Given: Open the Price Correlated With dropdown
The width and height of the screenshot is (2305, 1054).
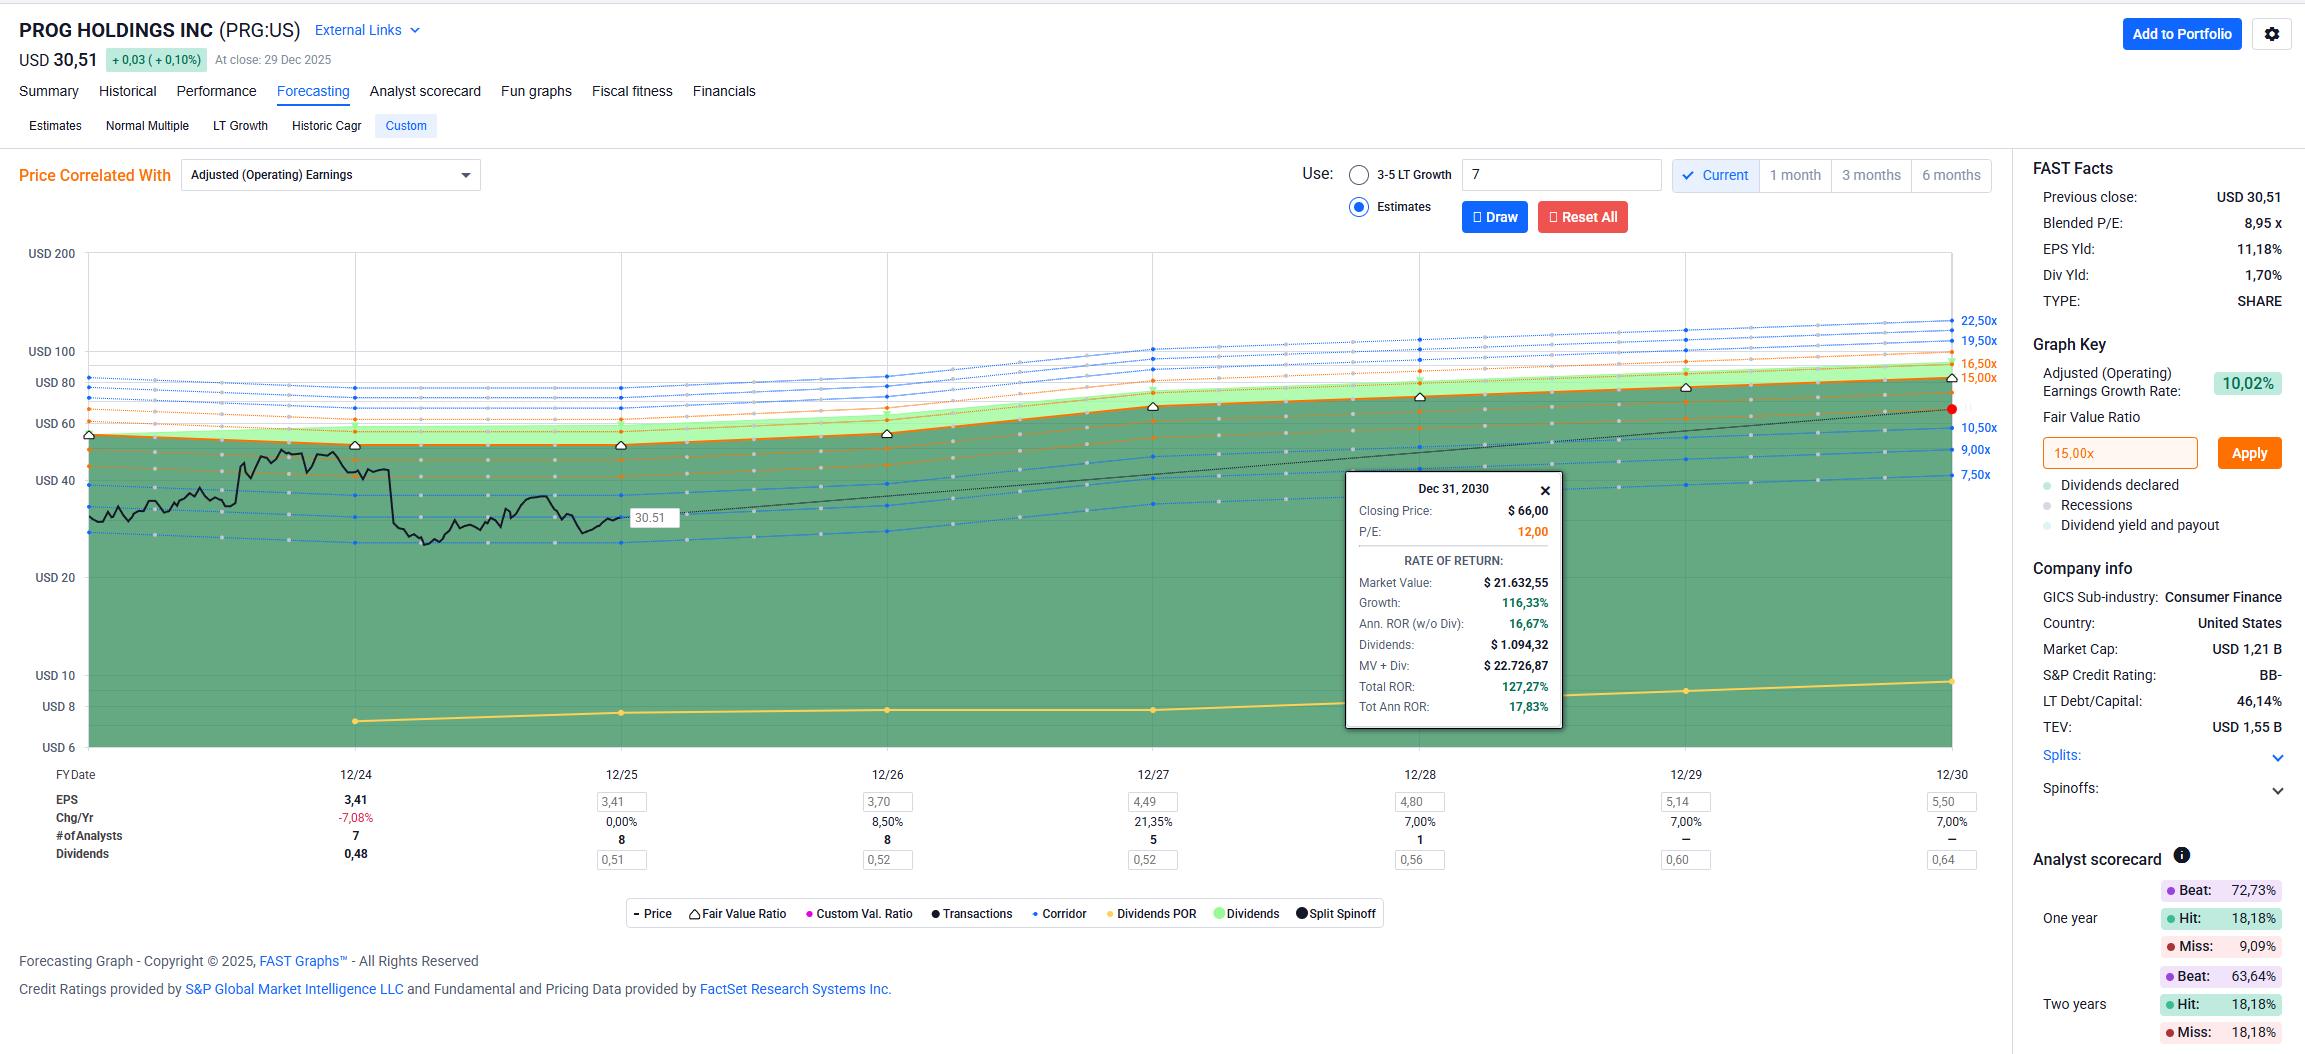Looking at the screenshot, I should click(x=330, y=175).
